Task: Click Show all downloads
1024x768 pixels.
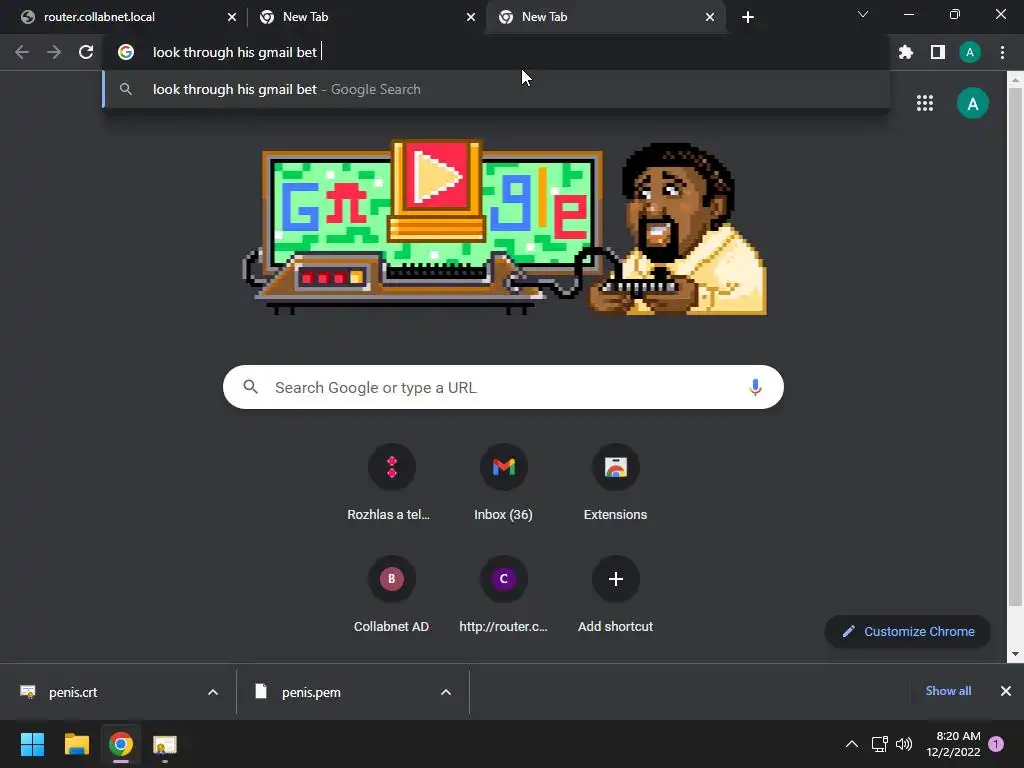Action: 948,691
